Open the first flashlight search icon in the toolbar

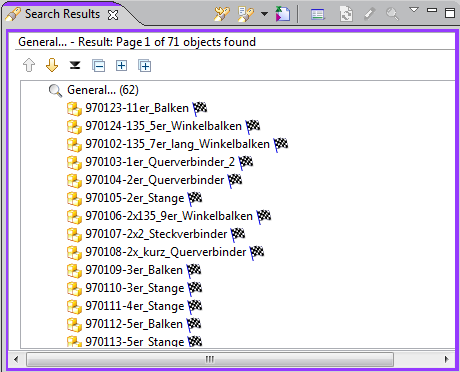point(222,14)
